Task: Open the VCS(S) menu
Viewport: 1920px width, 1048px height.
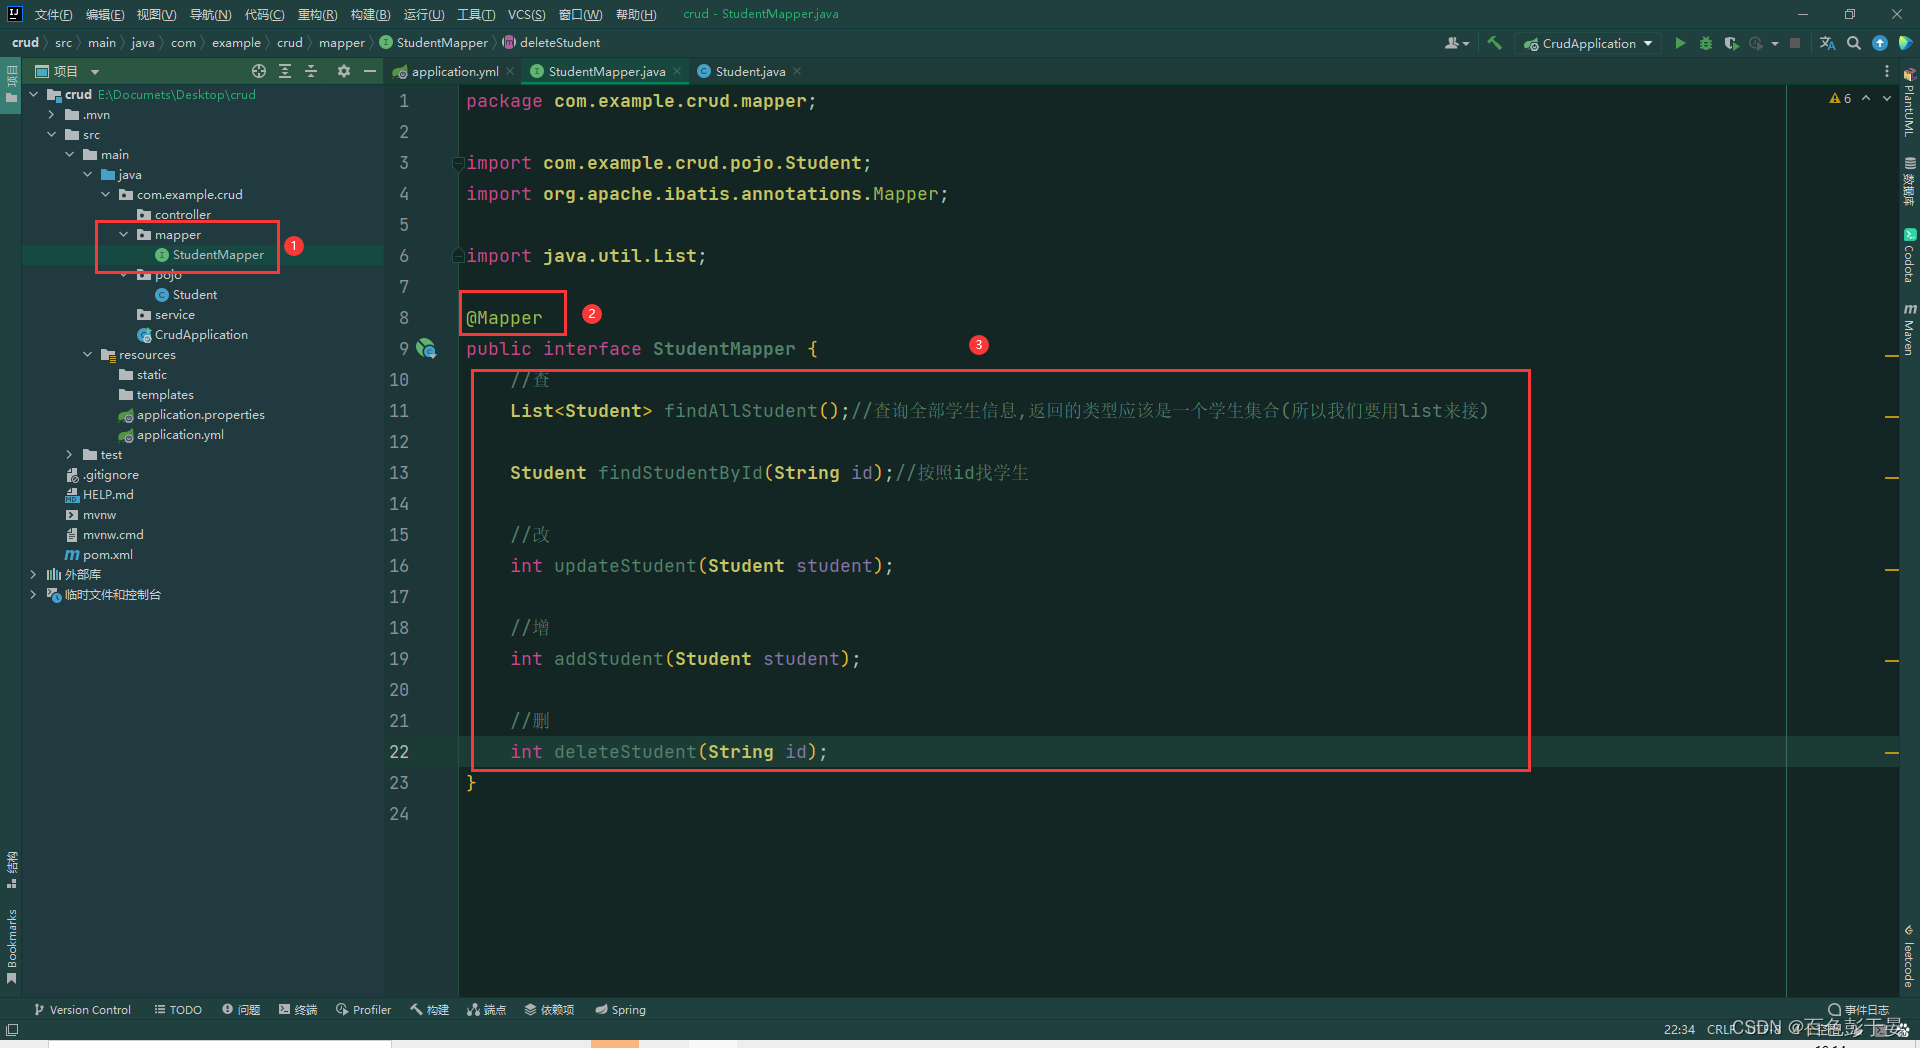Action: pos(526,14)
